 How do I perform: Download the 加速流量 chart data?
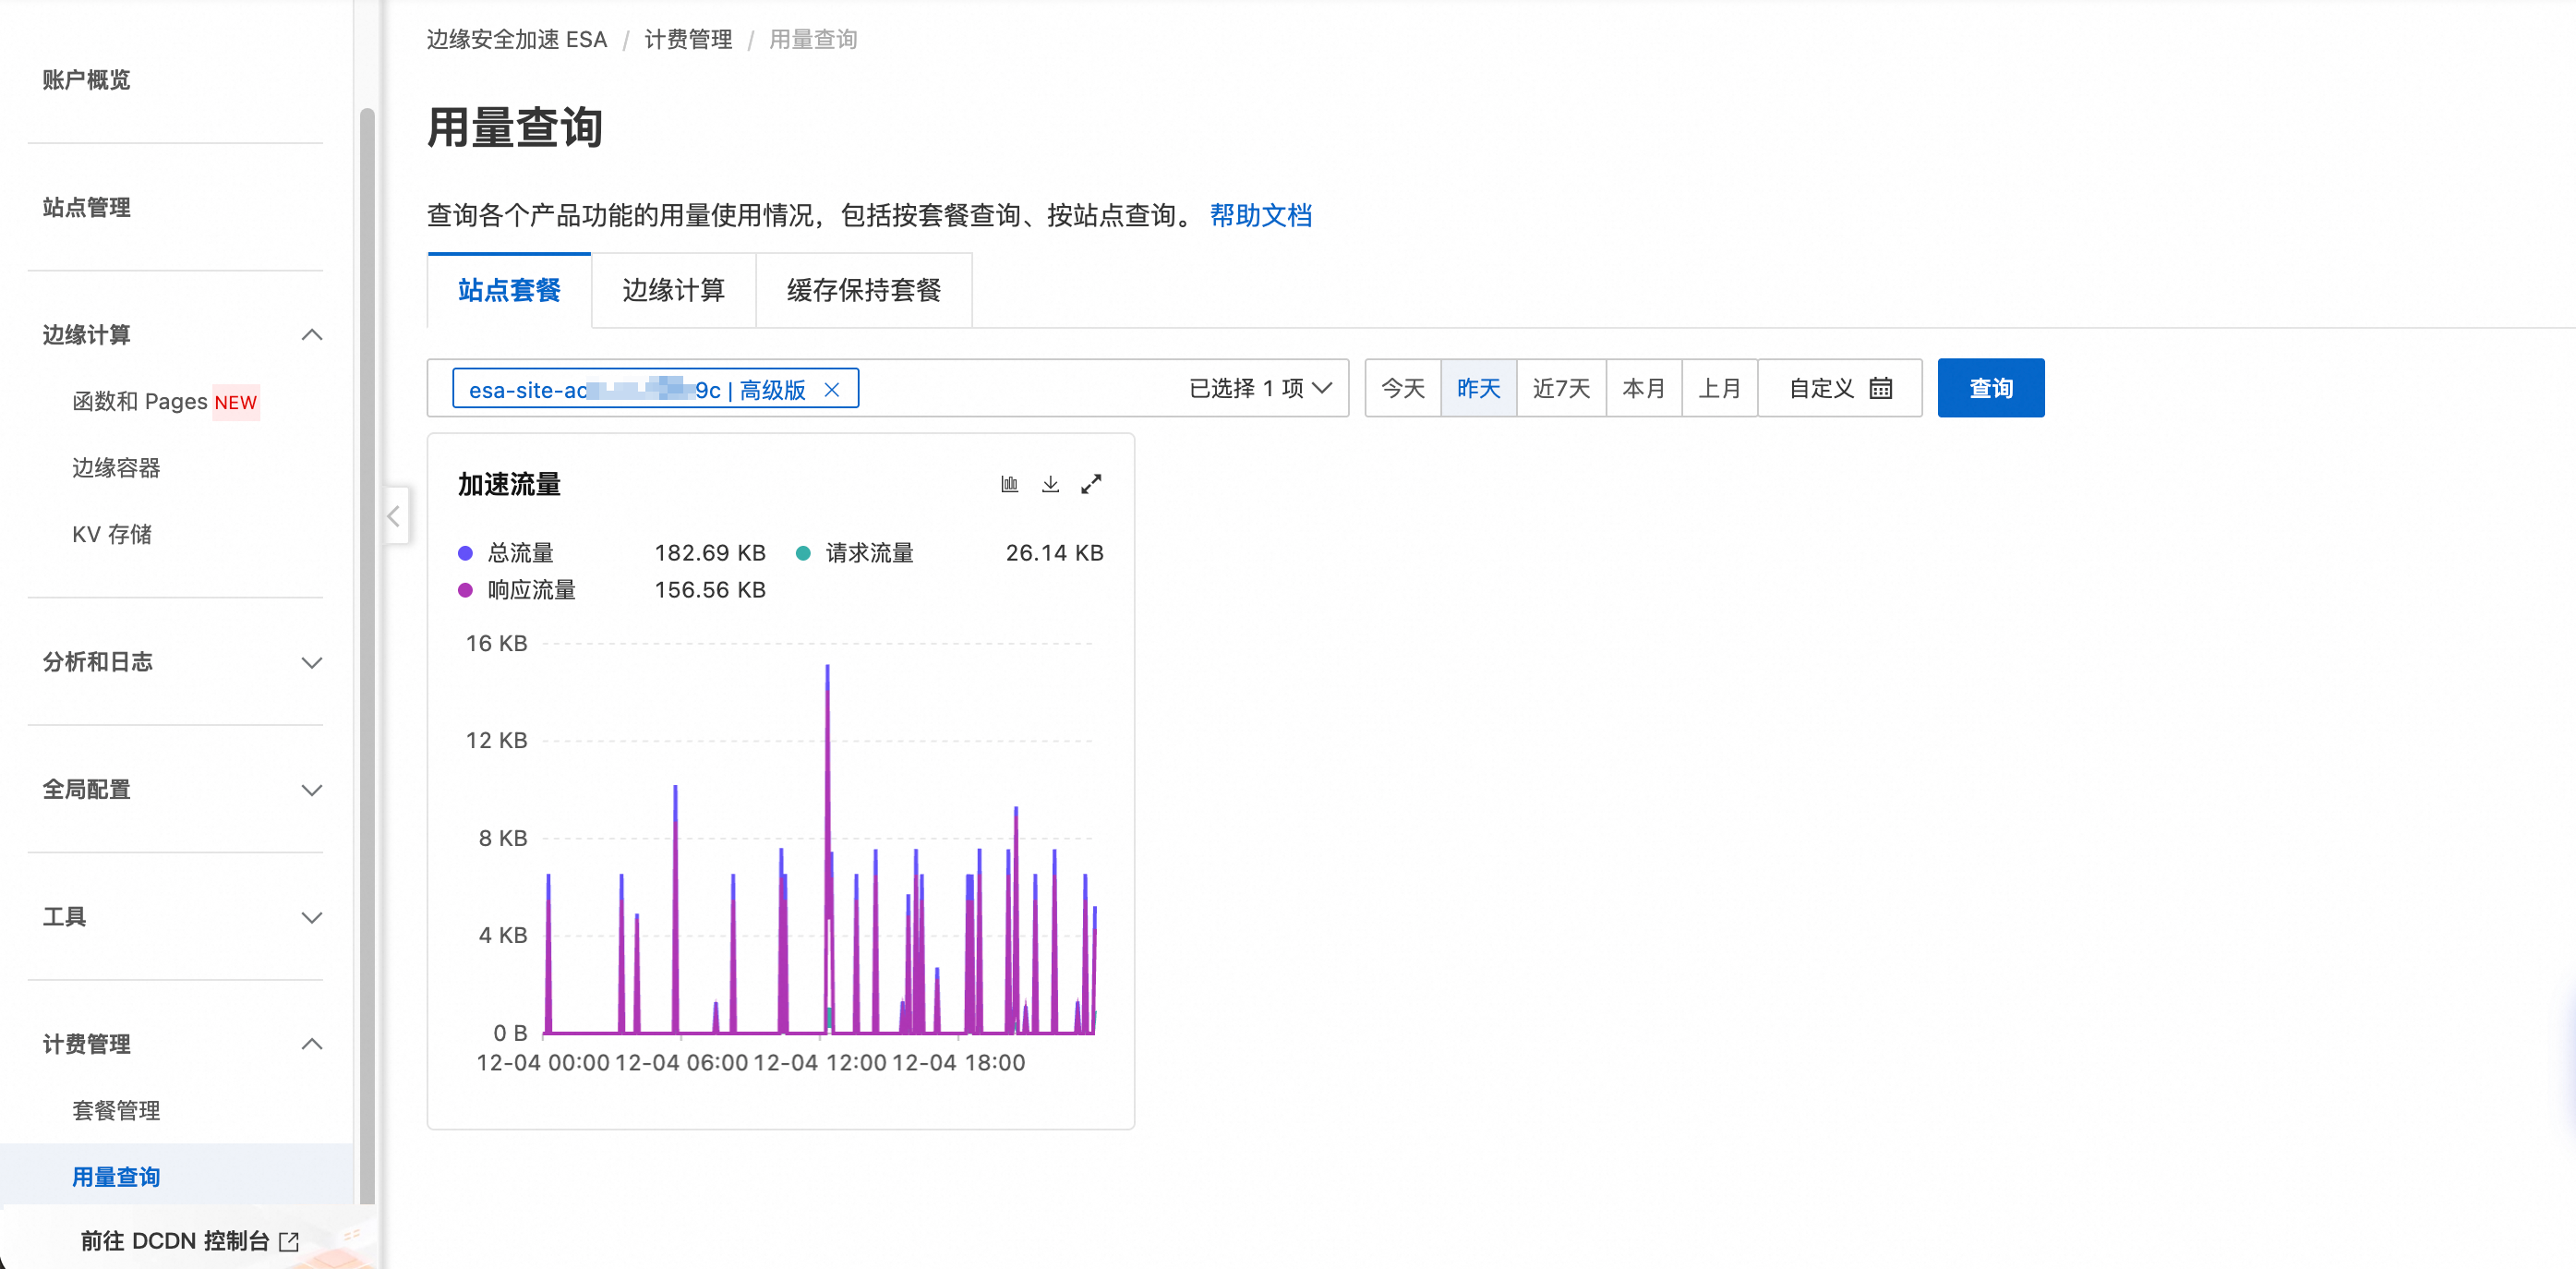click(x=1050, y=484)
